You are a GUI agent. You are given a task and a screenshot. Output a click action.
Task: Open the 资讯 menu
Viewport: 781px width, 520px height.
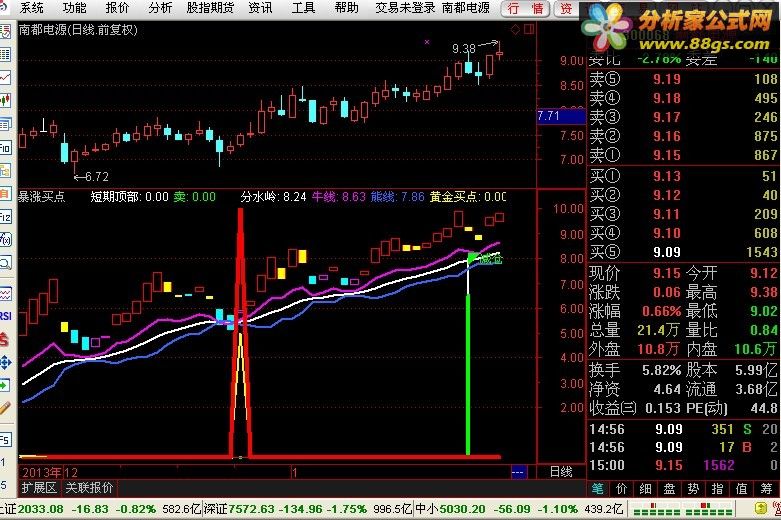coord(260,7)
